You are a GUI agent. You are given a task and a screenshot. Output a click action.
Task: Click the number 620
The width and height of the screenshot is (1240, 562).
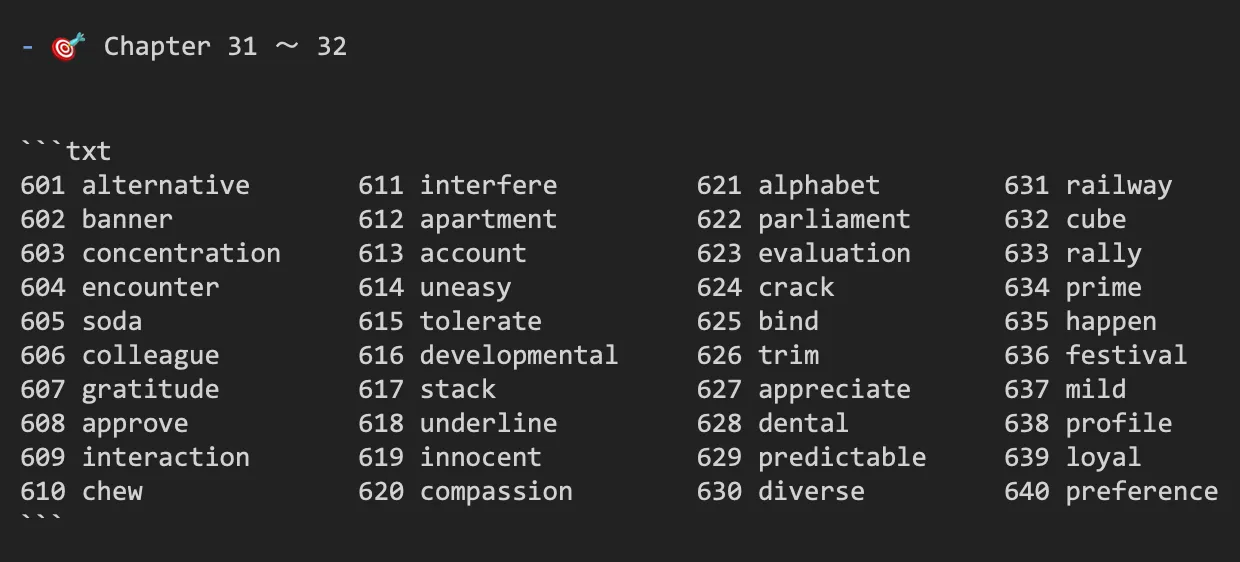tap(381, 491)
